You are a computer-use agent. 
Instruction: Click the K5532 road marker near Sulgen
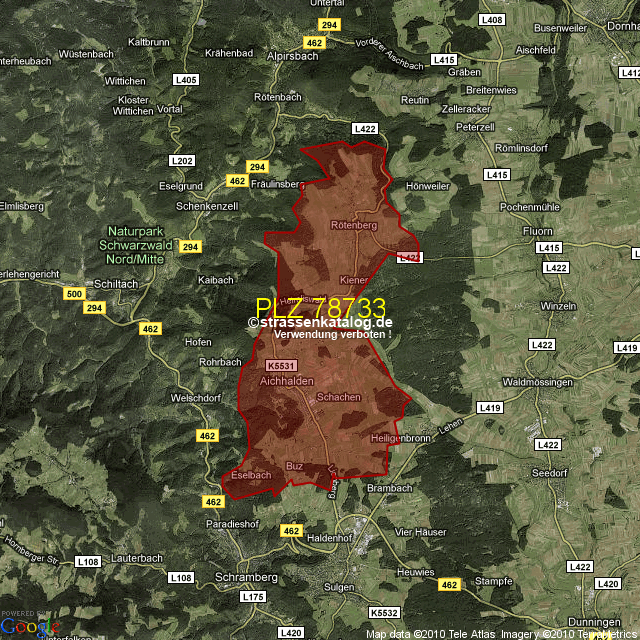pyautogui.click(x=384, y=612)
